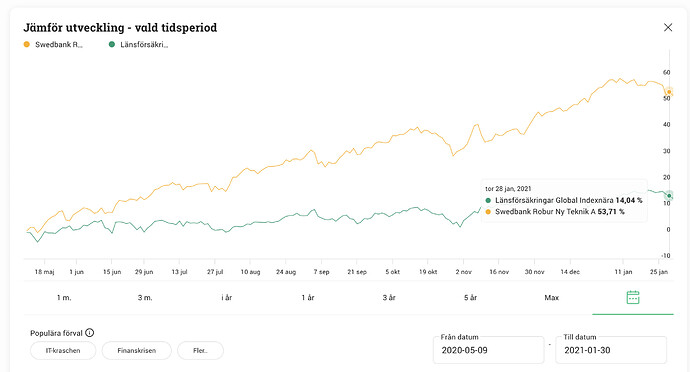Click the 25 jan axis label
Screen dimensions: 690x372
[x=659, y=272]
